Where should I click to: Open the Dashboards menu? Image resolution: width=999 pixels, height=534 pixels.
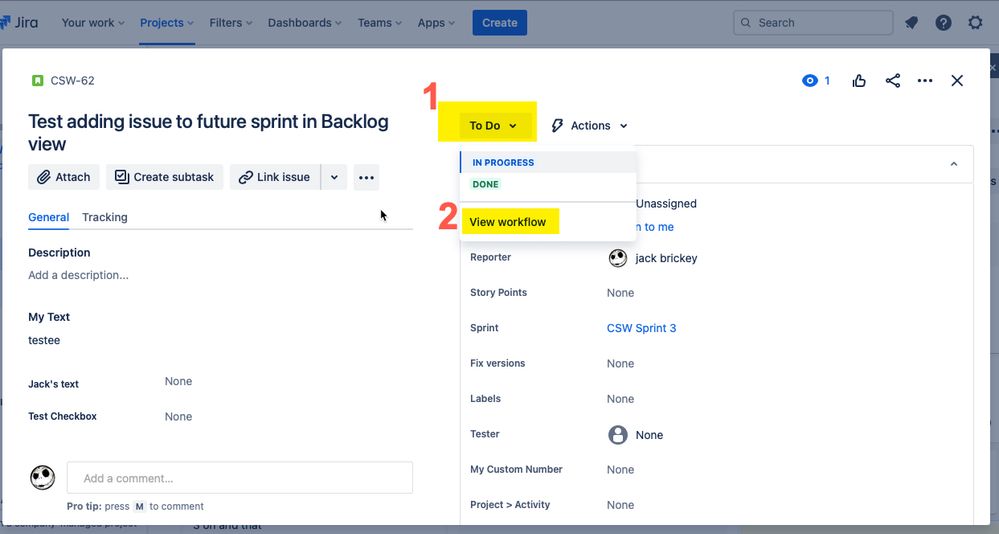click(305, 23)
